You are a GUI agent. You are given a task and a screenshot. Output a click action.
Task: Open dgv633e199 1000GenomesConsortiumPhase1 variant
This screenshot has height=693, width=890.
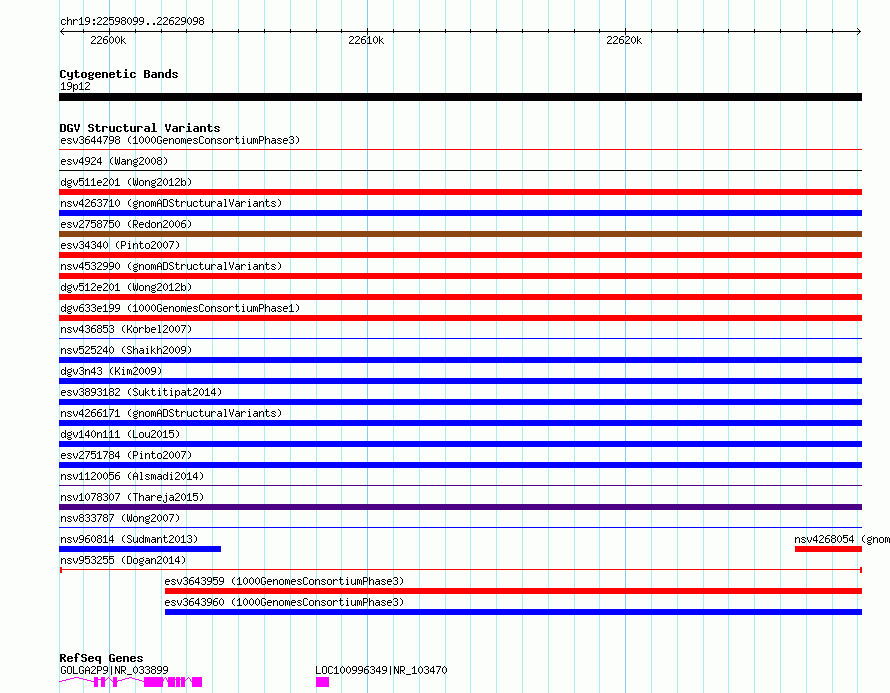tap(180, 308)
